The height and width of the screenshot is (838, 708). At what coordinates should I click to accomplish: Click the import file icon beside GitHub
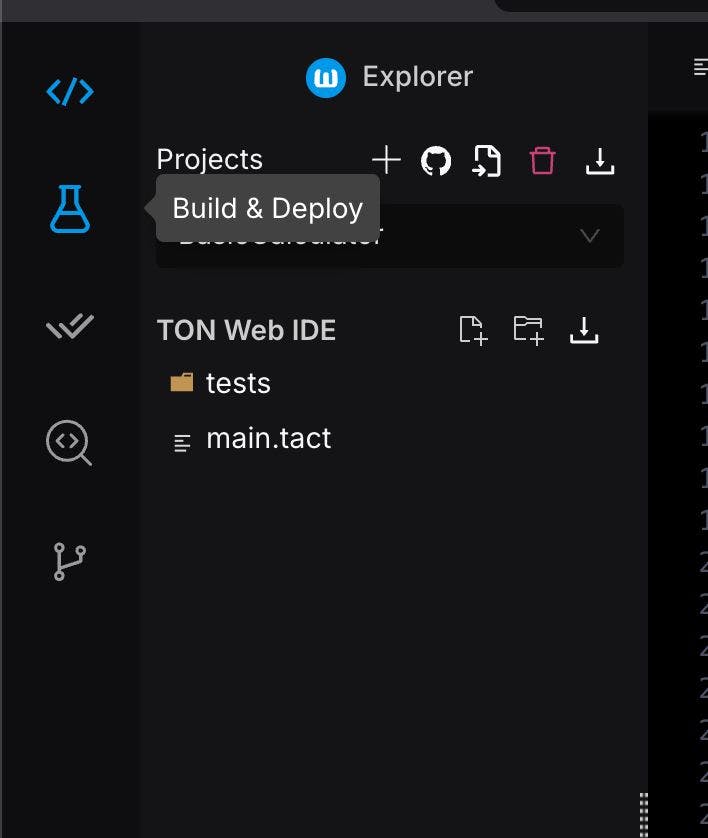(487, 160)
